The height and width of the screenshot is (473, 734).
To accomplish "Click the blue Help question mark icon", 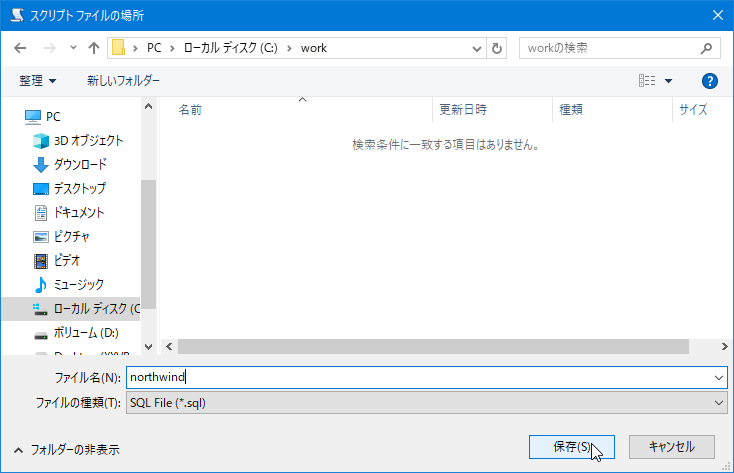I will (x=710, y=81).
